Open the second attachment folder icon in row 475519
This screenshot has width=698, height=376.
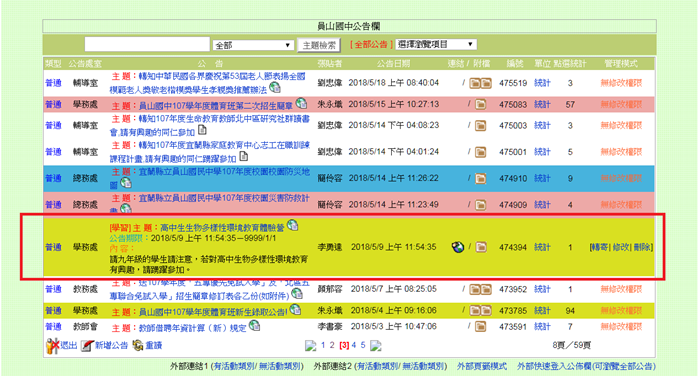pyautogui.click(x=486, y=83)
